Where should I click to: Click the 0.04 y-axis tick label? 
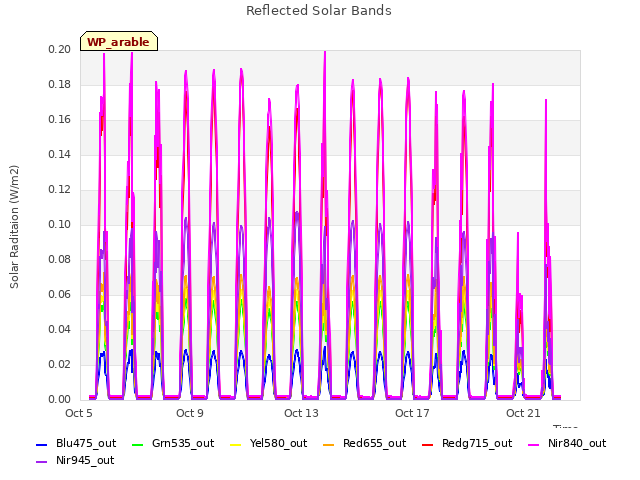coord(60,329)
